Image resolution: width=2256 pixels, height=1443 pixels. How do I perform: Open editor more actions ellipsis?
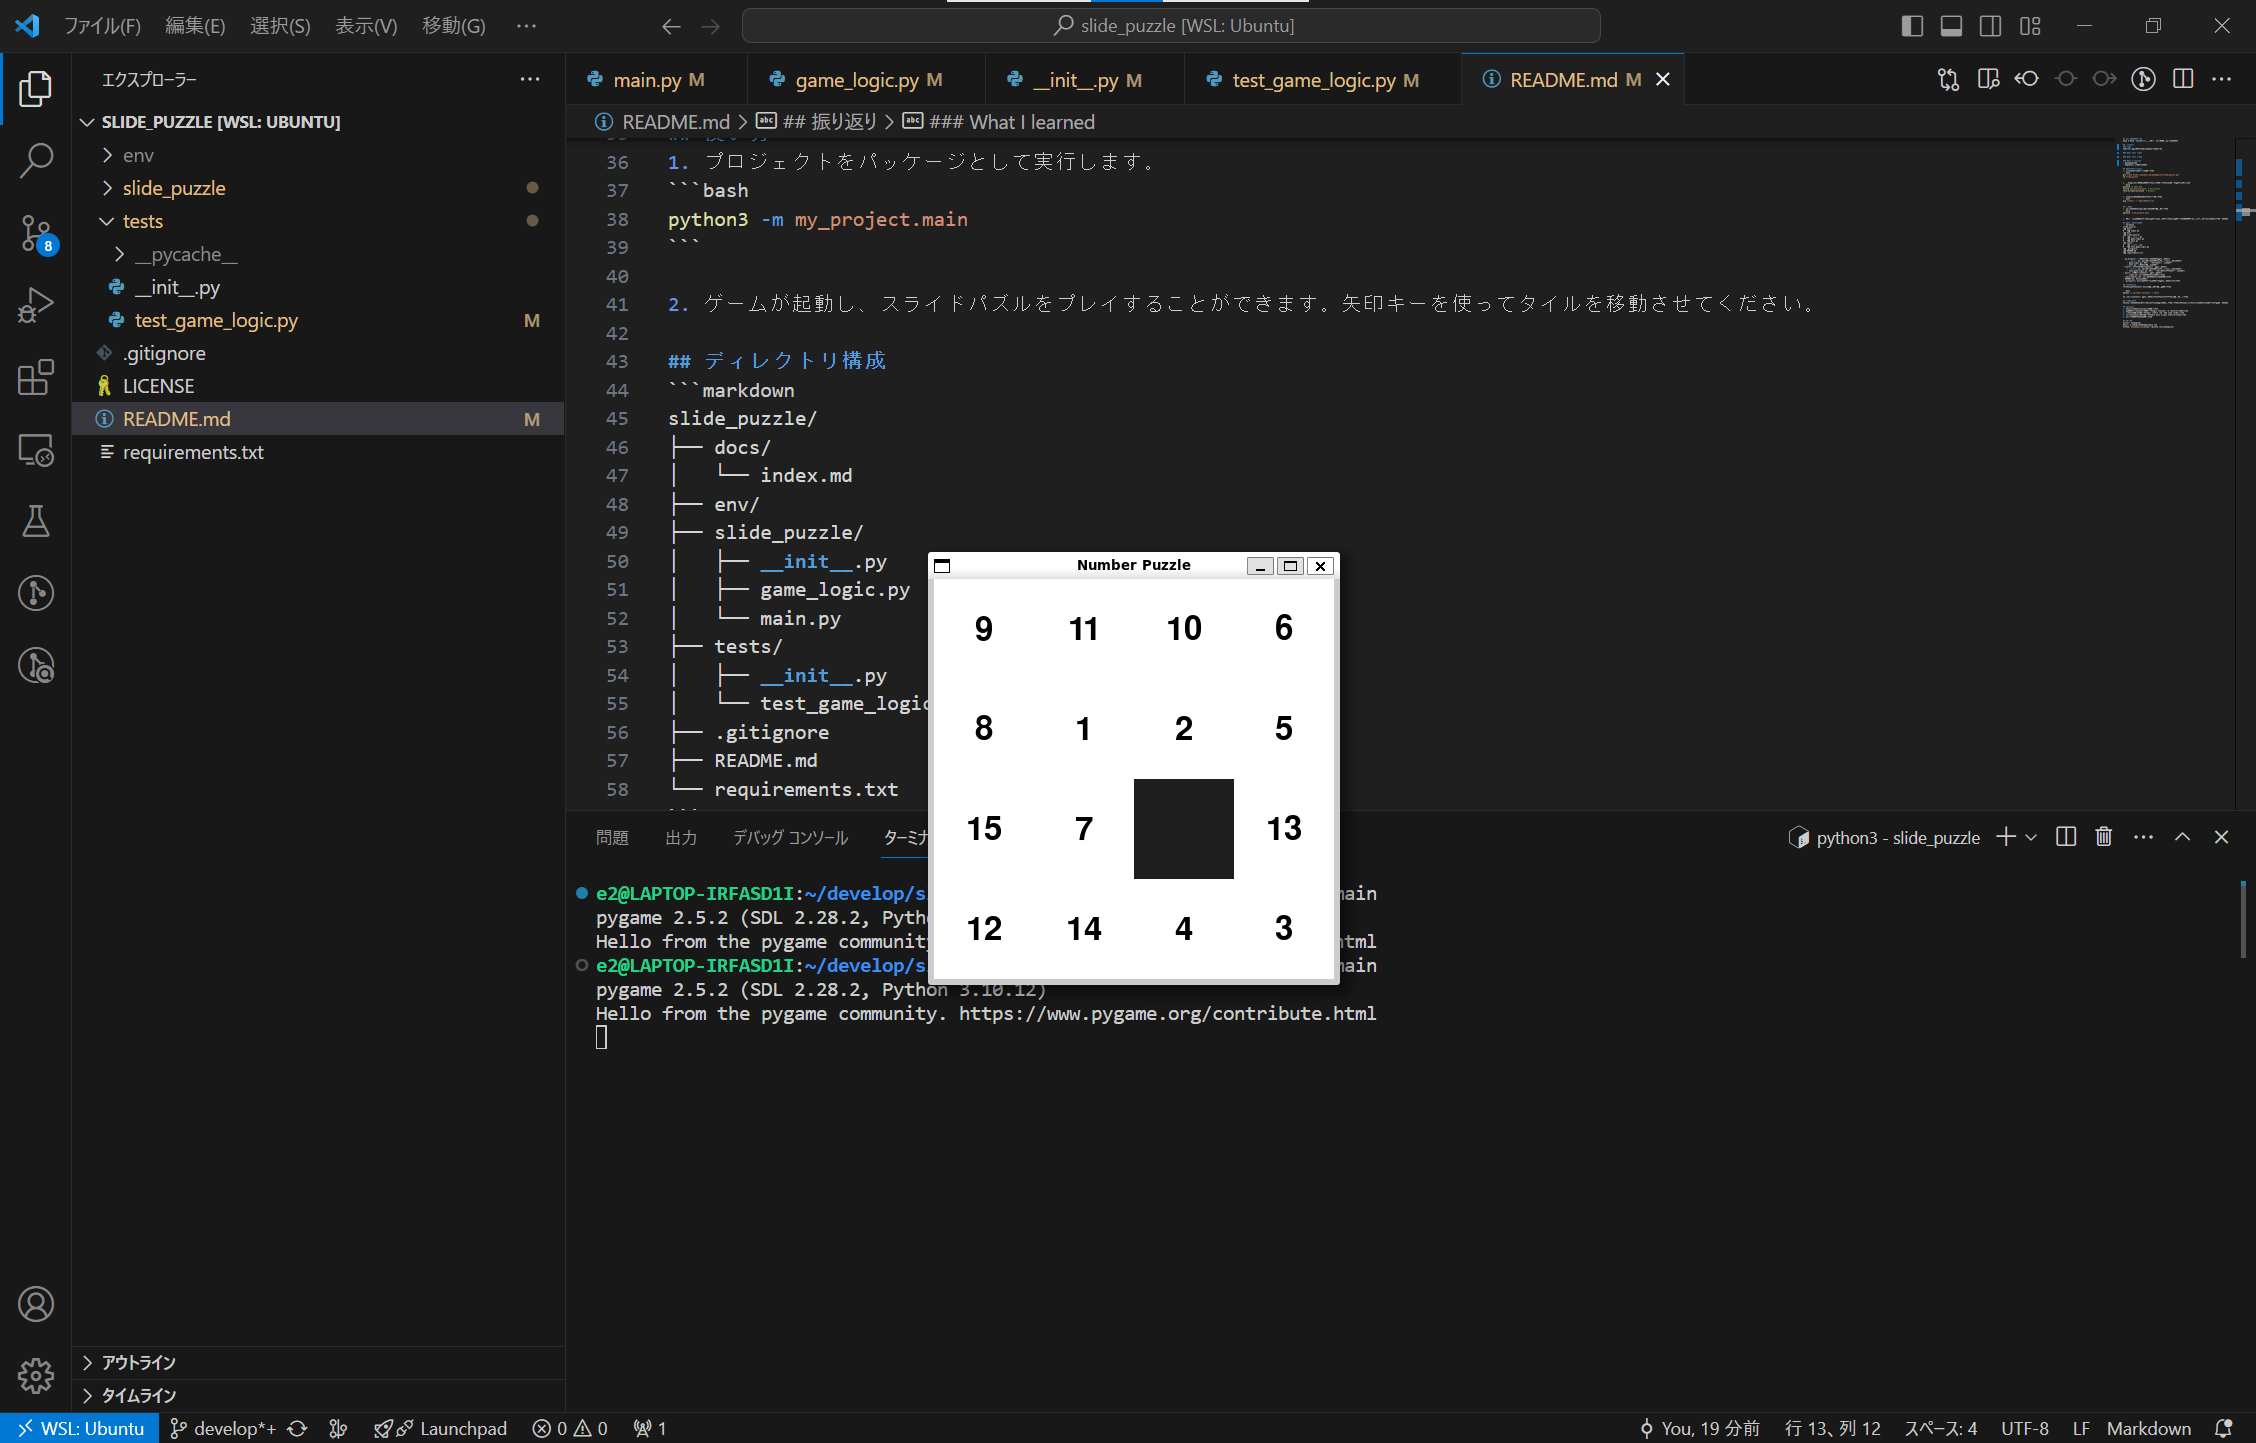click(x=2222, y=79)
